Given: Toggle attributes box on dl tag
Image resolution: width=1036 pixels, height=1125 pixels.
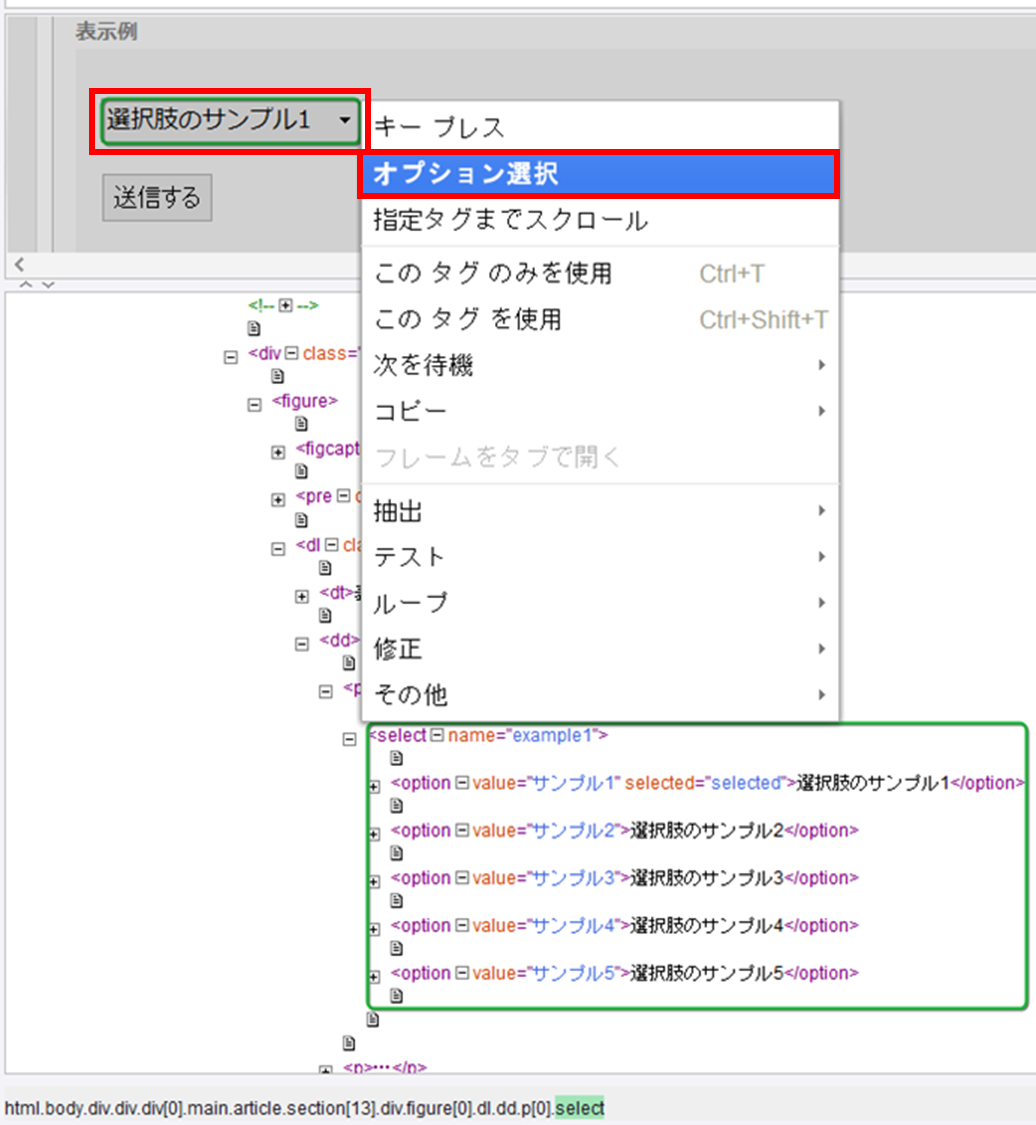Looking at the screenshot, I should [331, 545].
